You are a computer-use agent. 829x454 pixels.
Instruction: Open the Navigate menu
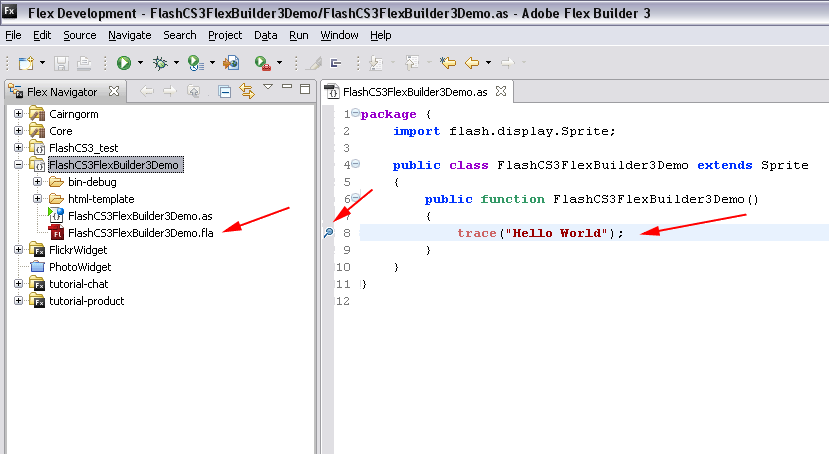pos(130,35)
